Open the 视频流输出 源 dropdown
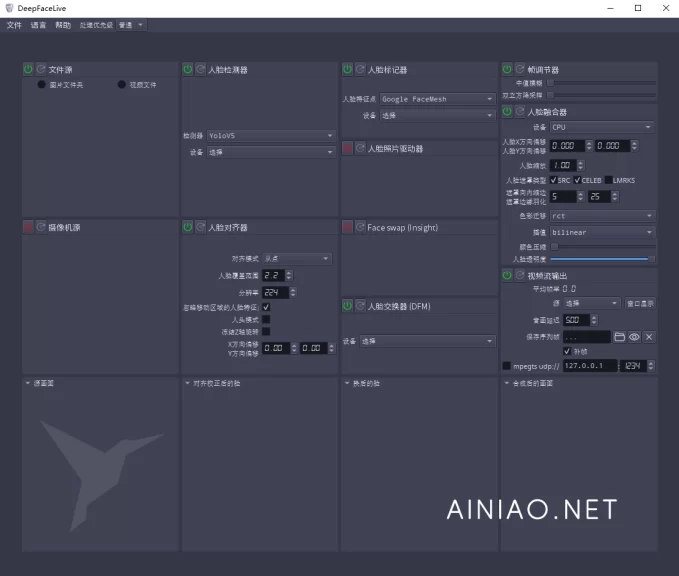The height and width of the screenshot is (576, 679). click(x=592, y=303)
